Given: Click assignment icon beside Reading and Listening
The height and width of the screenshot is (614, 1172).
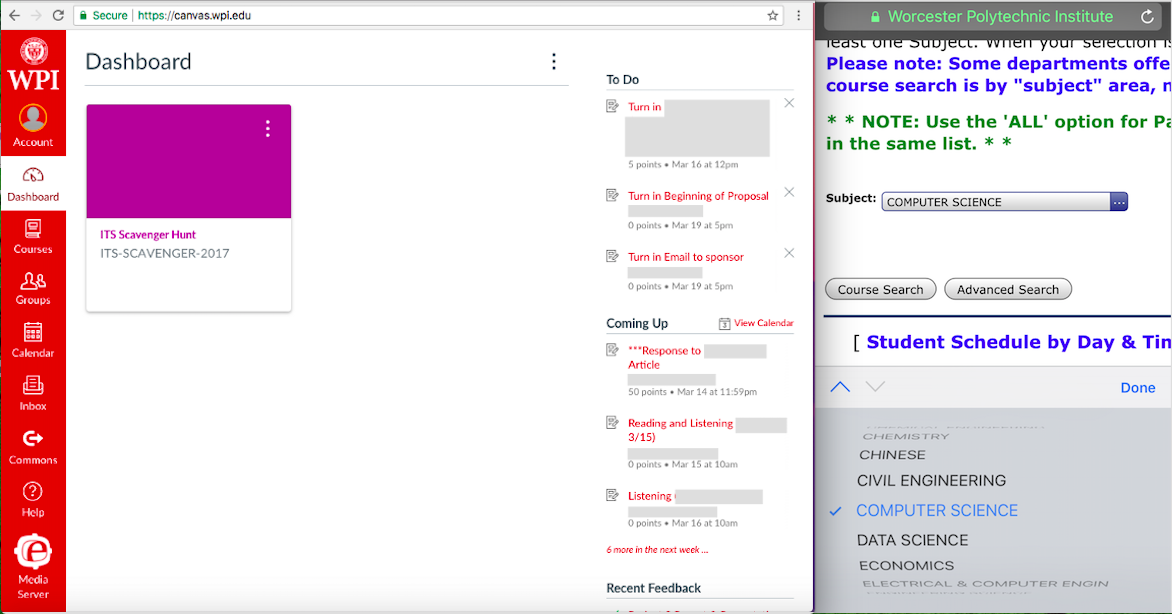Looking at the screenshot, I should (x=612, y=423).
